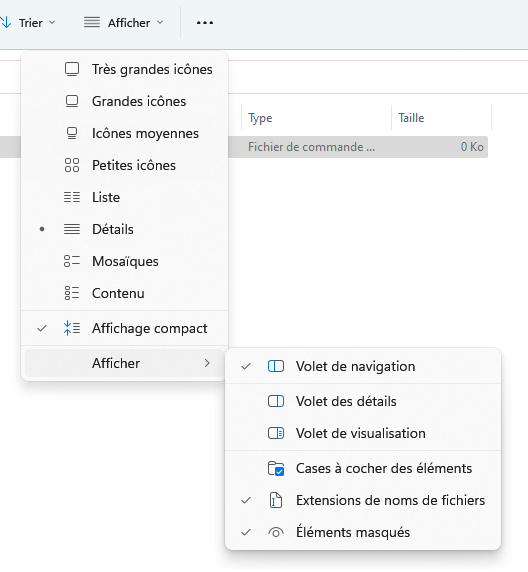Select the Très grandes icônes view icon
Viewport: 528px width, 572px height.
pos(72,69)
